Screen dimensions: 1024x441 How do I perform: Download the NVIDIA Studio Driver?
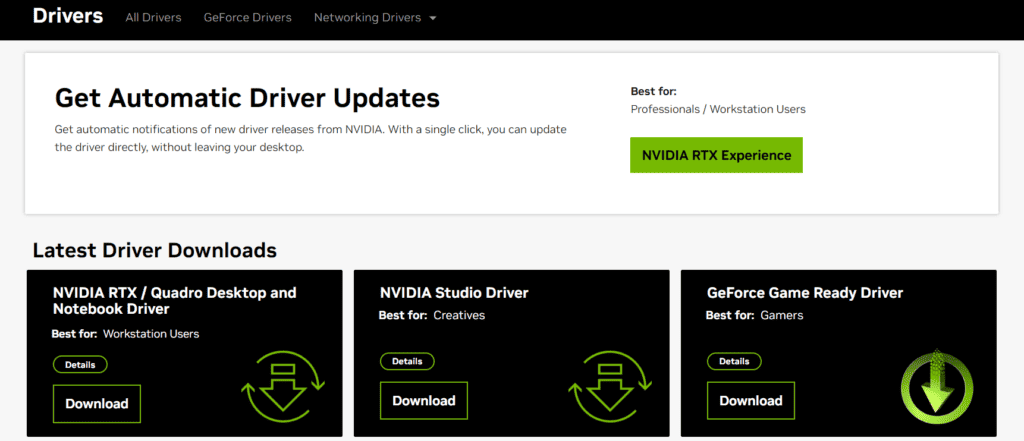coord(424,400)
